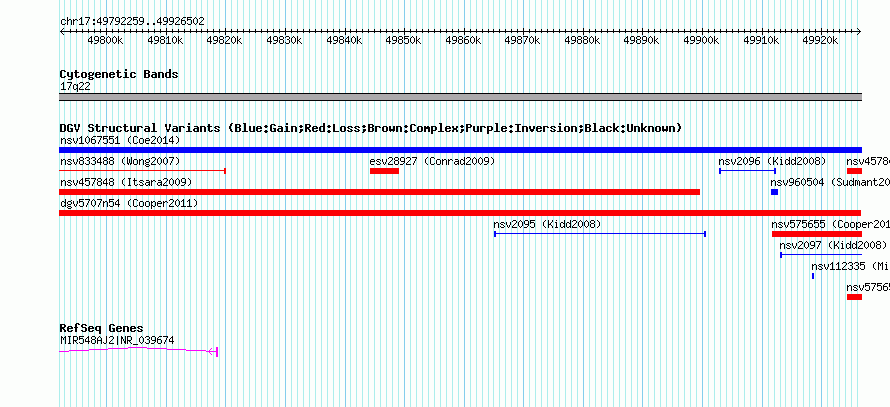Screen dimensions: 890x407
Task: Select the magenta MIR548AJ2 gene glyph
Action: 138,351
